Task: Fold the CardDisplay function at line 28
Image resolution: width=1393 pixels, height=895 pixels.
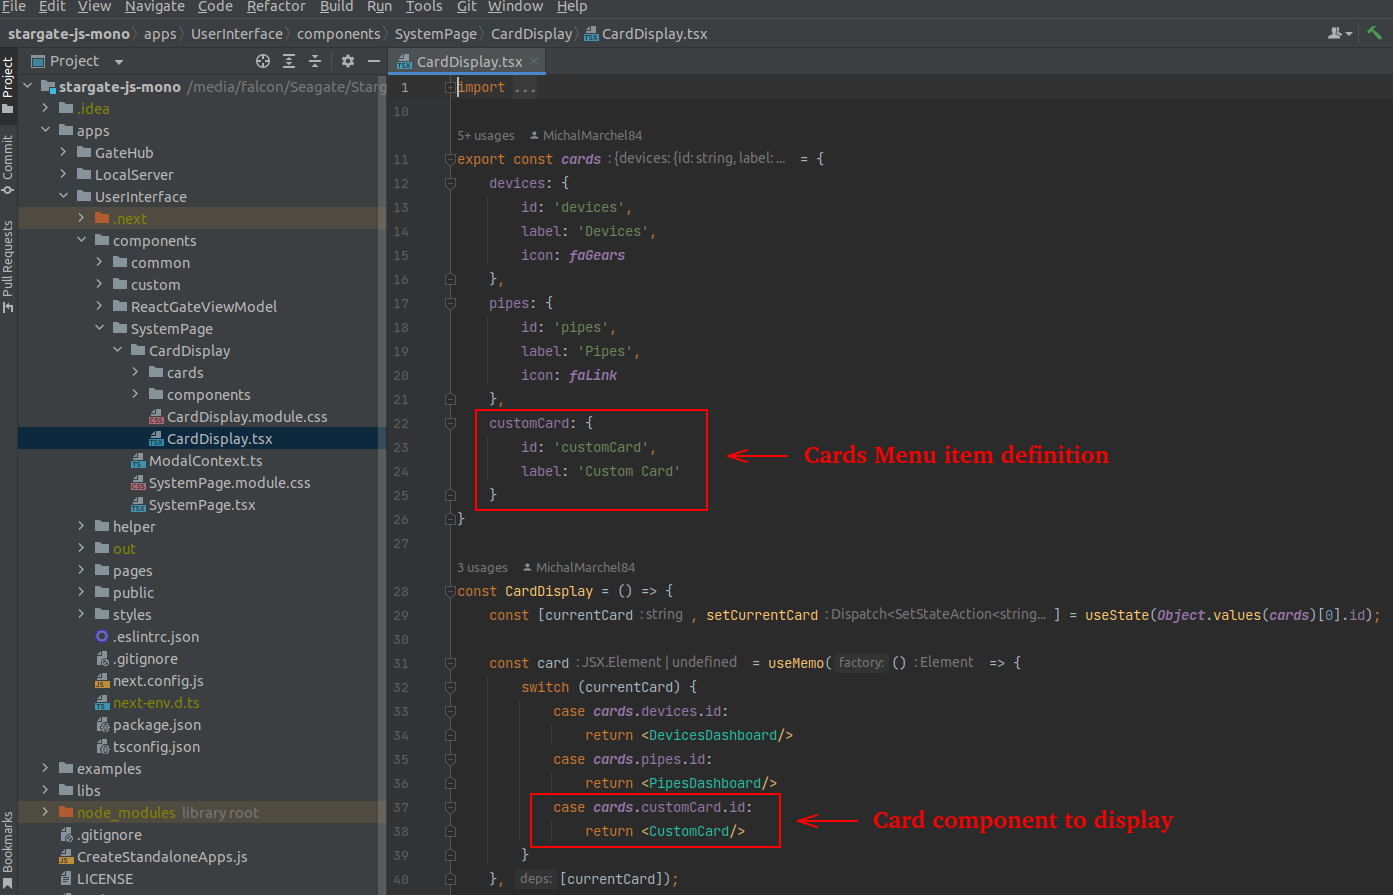Action: pos(450,591)
